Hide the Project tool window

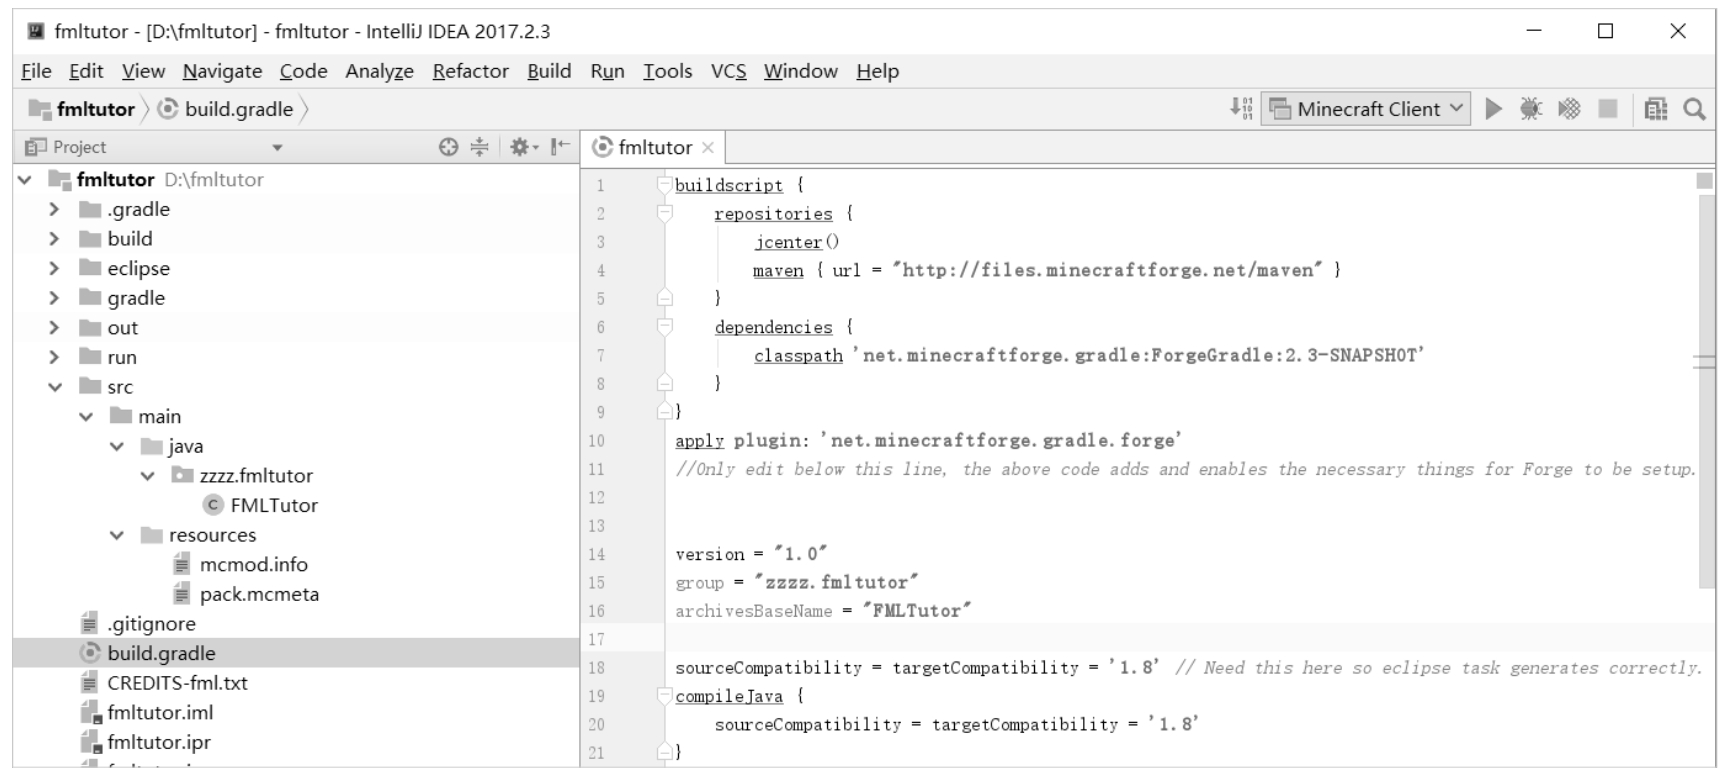[560, 147]
